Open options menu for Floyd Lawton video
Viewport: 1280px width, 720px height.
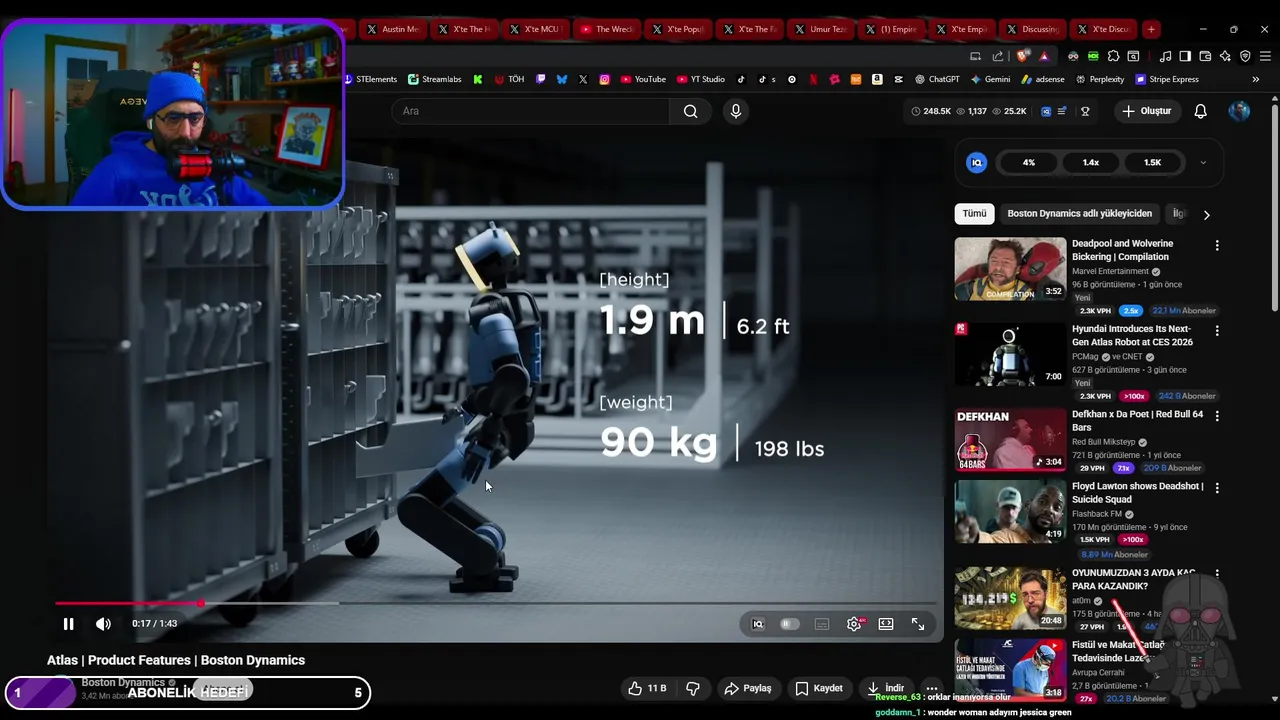[x=1217, y=488]
